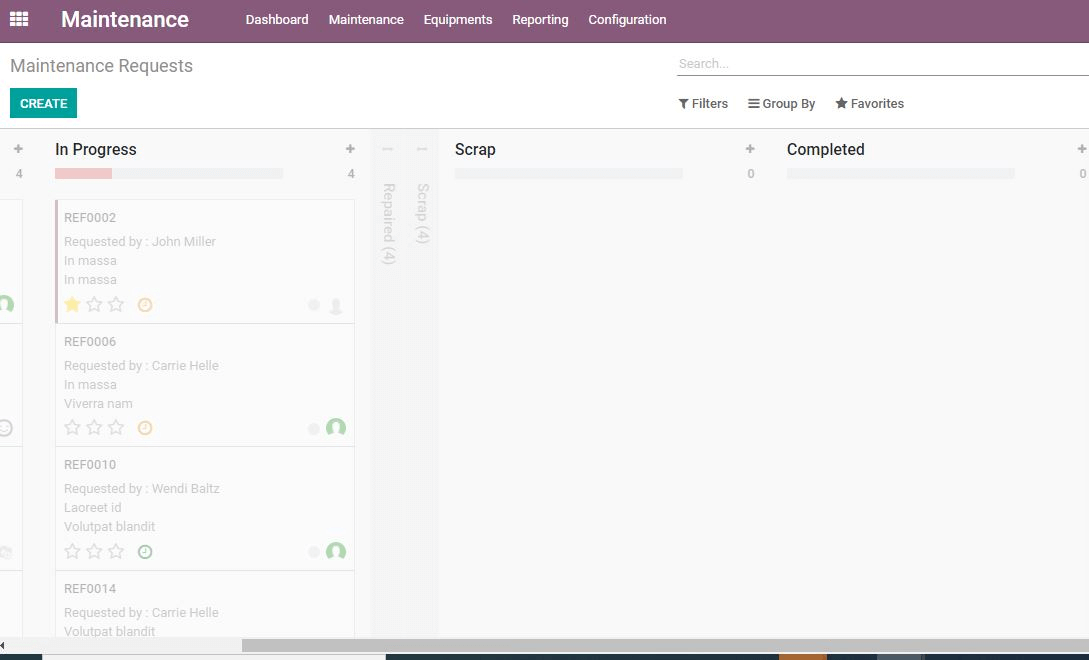Click the green user avatar on REF0006
This screenshot has height=660, width=1089.
tap(335, 427)
